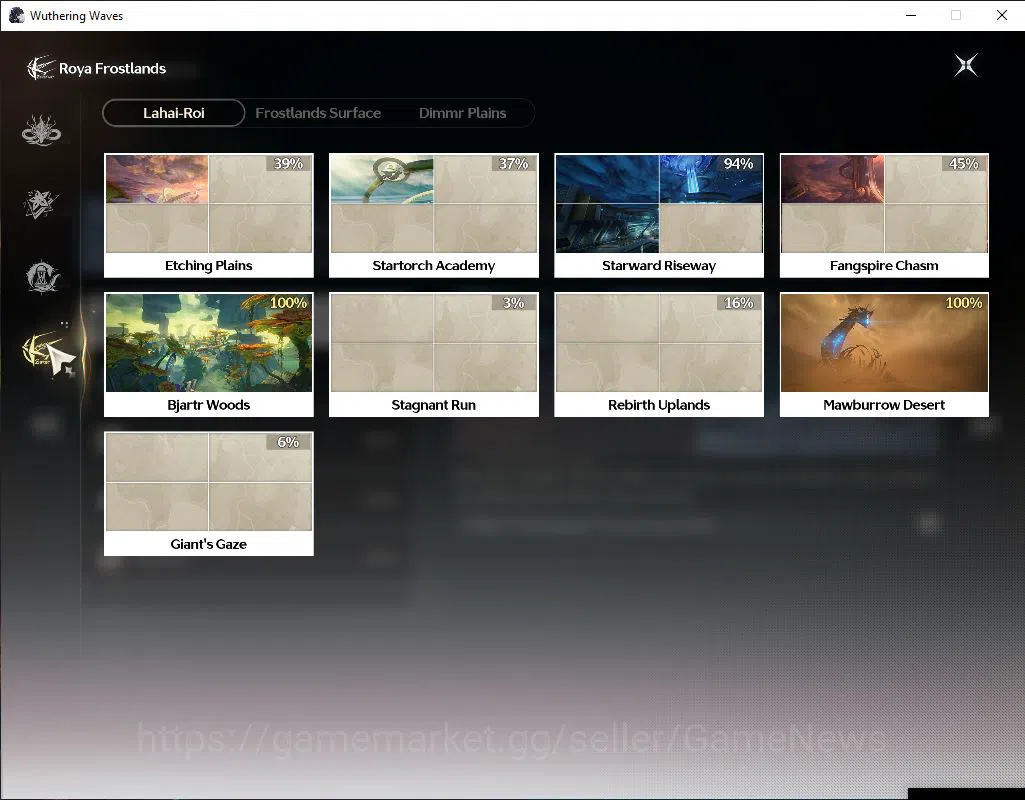This screenshot has width=1025, height=800.
Task: Click the 39% progress on Etching Plains
Action: [288, 163]
